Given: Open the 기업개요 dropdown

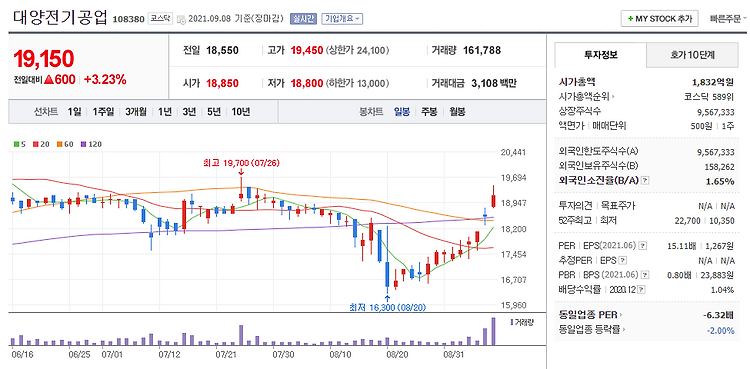Looking at the screenshot, I should click(x=342, y=19).
